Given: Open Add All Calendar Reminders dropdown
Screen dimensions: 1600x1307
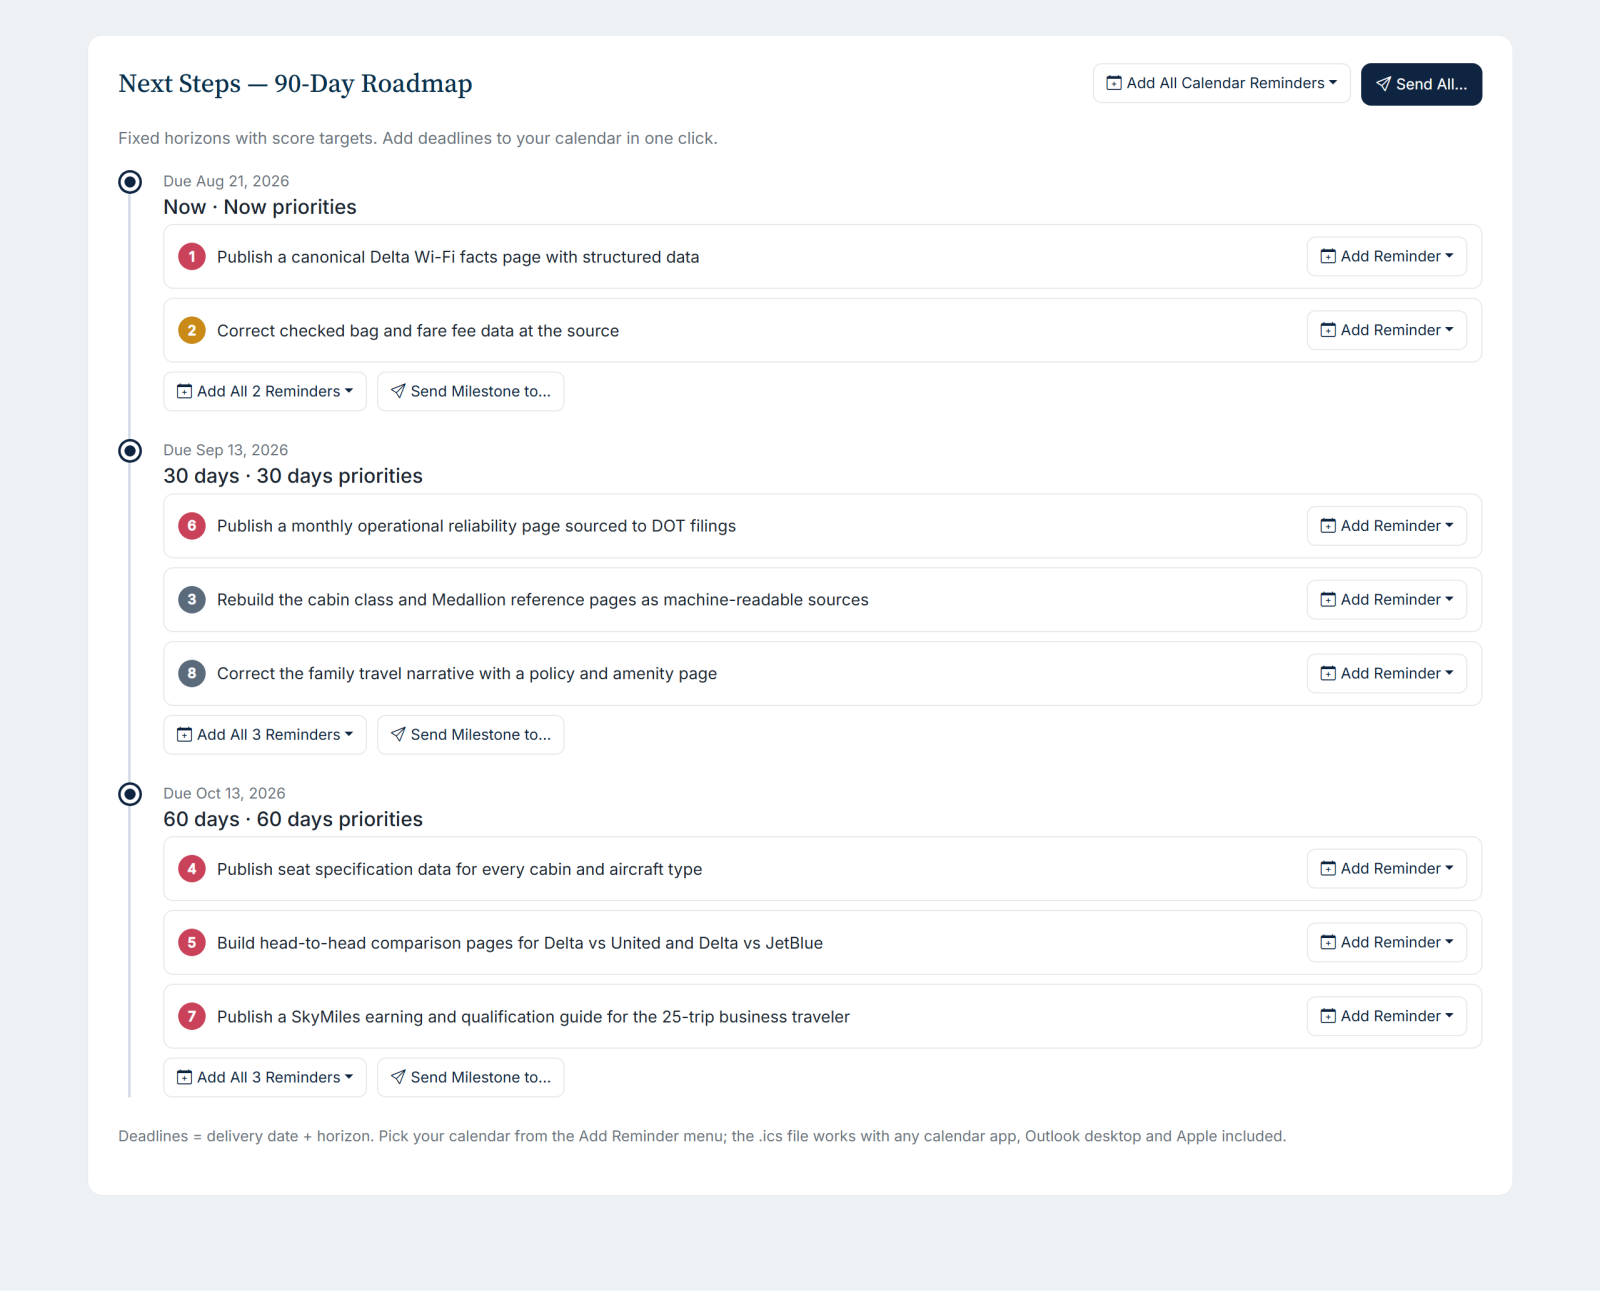Looking at the screenshot, I should [1221, 84].
